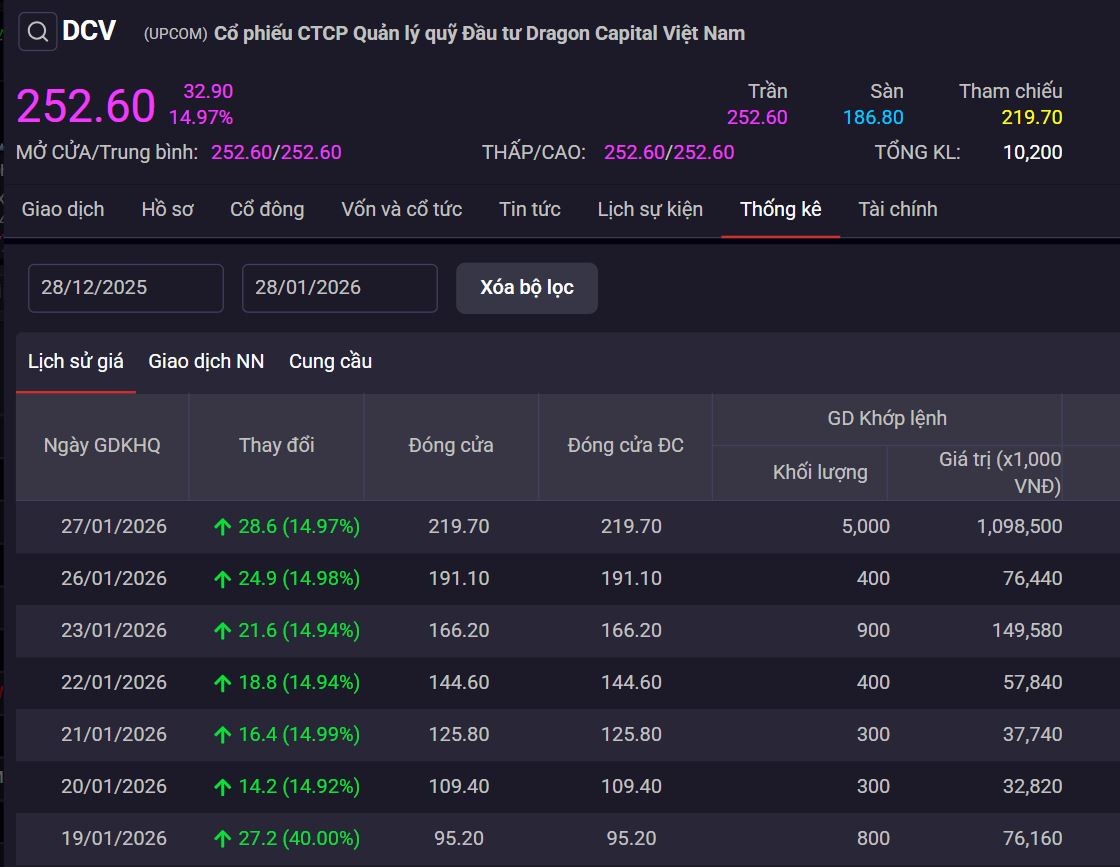
Task: Click the start date field showing 28/12/2025
Action: tap(125, 288)
